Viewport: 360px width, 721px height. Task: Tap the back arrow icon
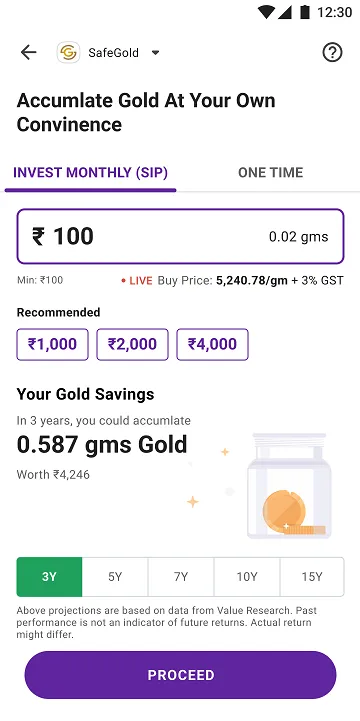[28, 52]
